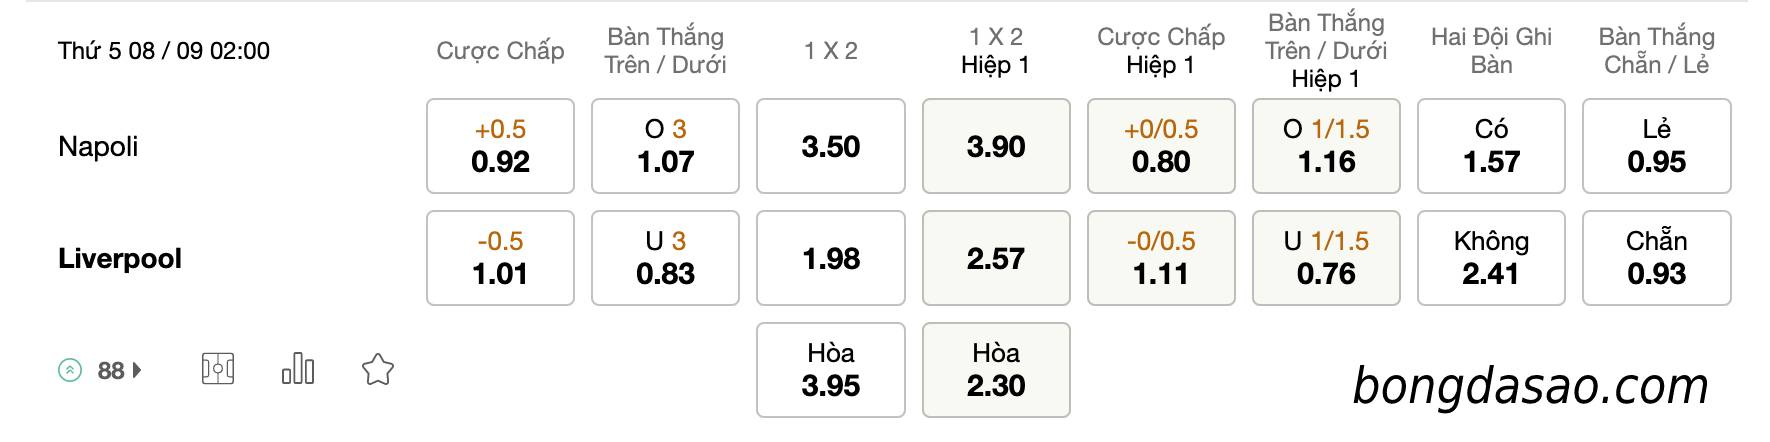Add match to favorites star
Viewport: 1770px width, 442px height.
tap(377, 370)
